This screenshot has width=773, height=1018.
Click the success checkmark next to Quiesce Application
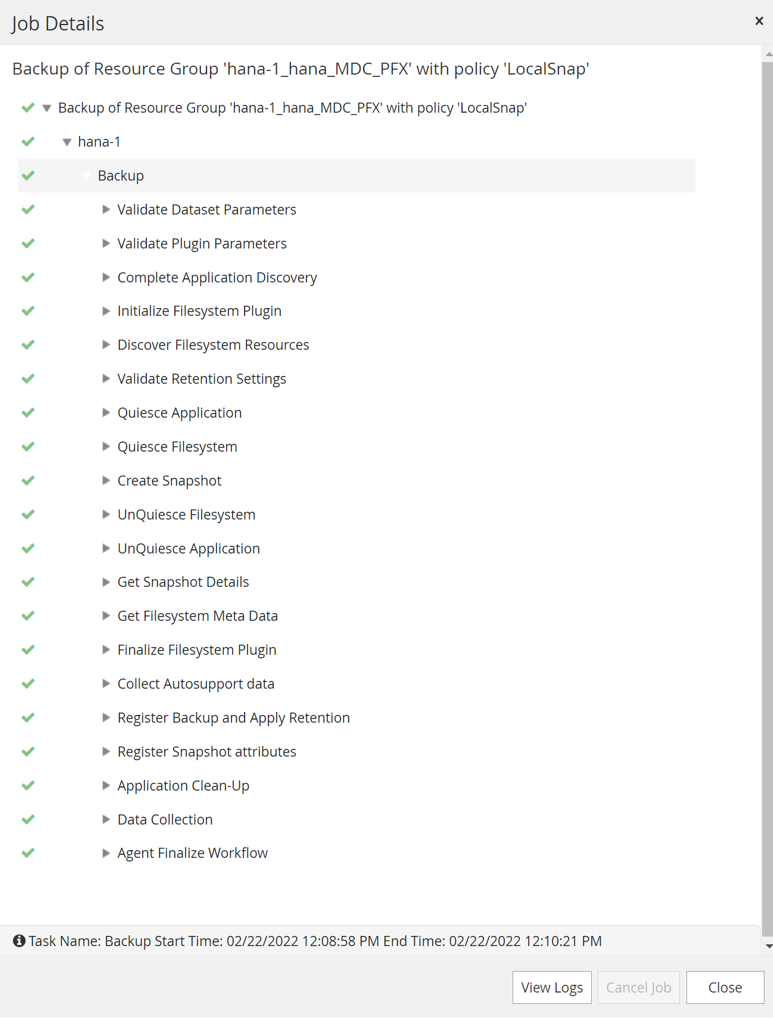(x=28, y=413)
